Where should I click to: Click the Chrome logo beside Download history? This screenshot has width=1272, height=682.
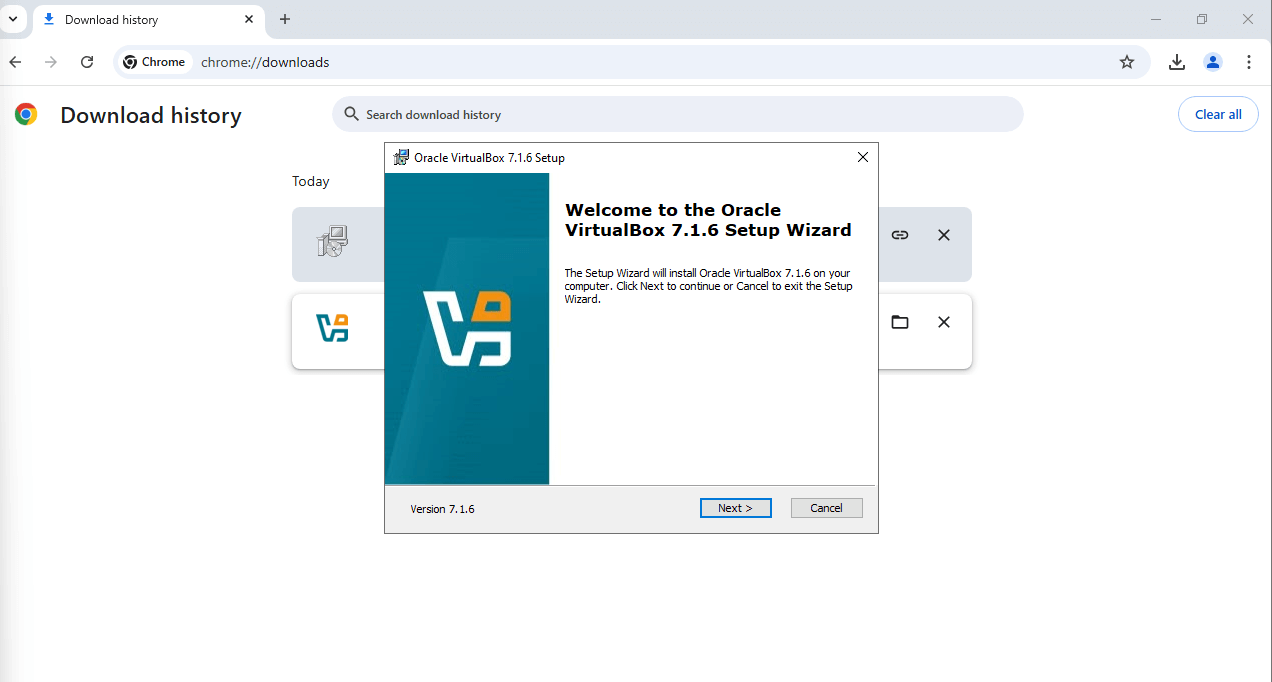point(26,114)
